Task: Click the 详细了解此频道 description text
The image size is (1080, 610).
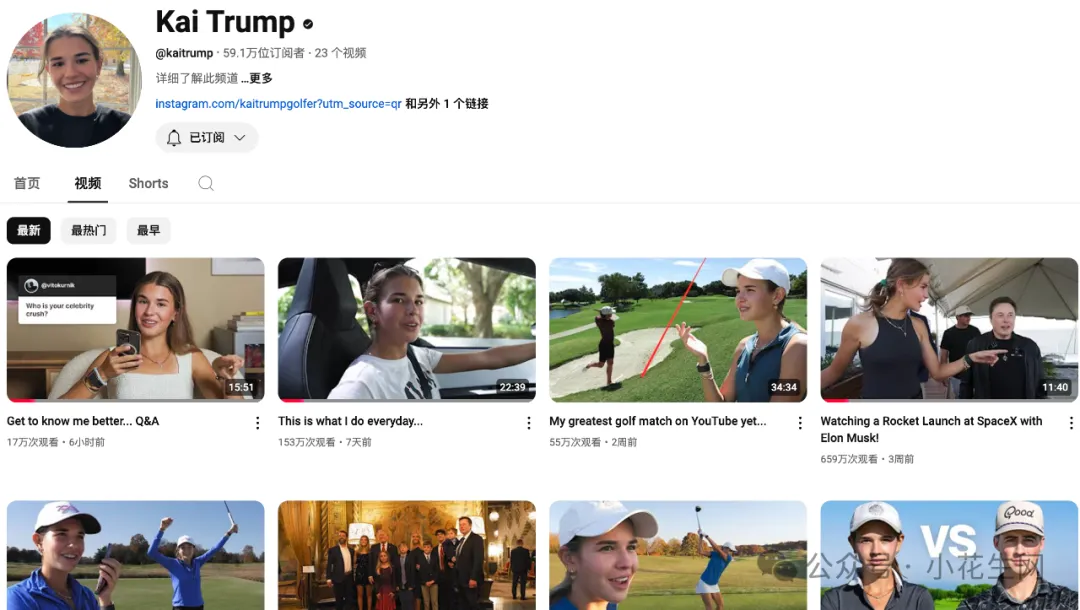Action: point(197,78)
